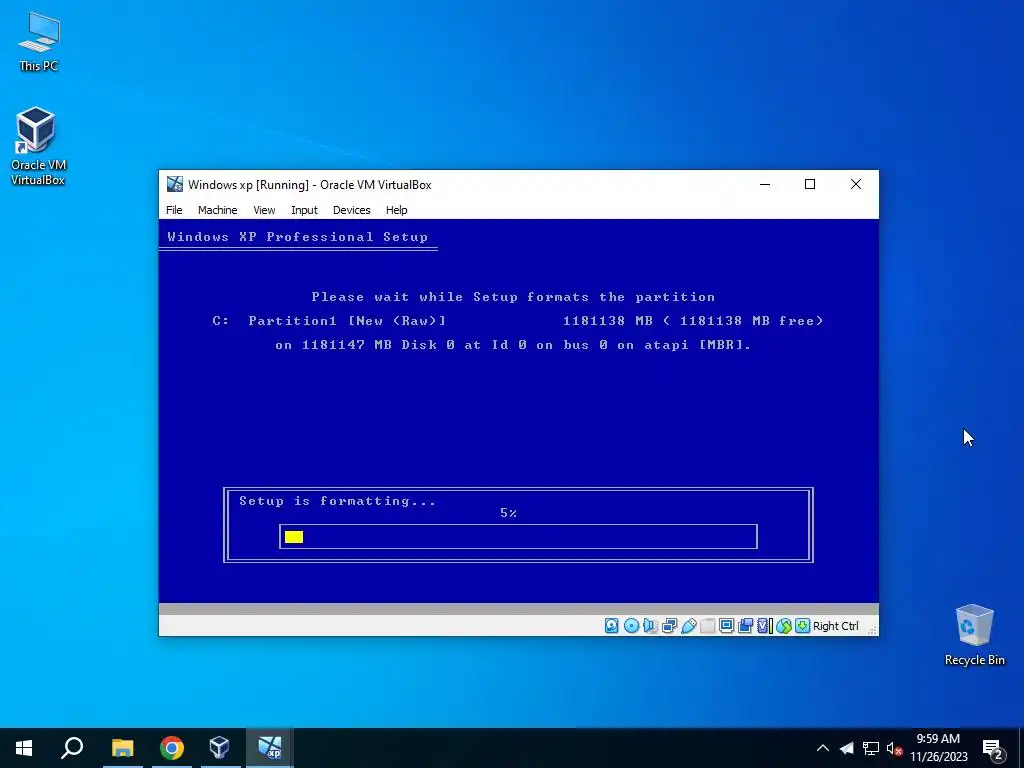Viewport: 1024px width, 768px height.
Task: Click the greyed-out shared folders indicator
Action: pyautogui.click(x=707, y=626)
